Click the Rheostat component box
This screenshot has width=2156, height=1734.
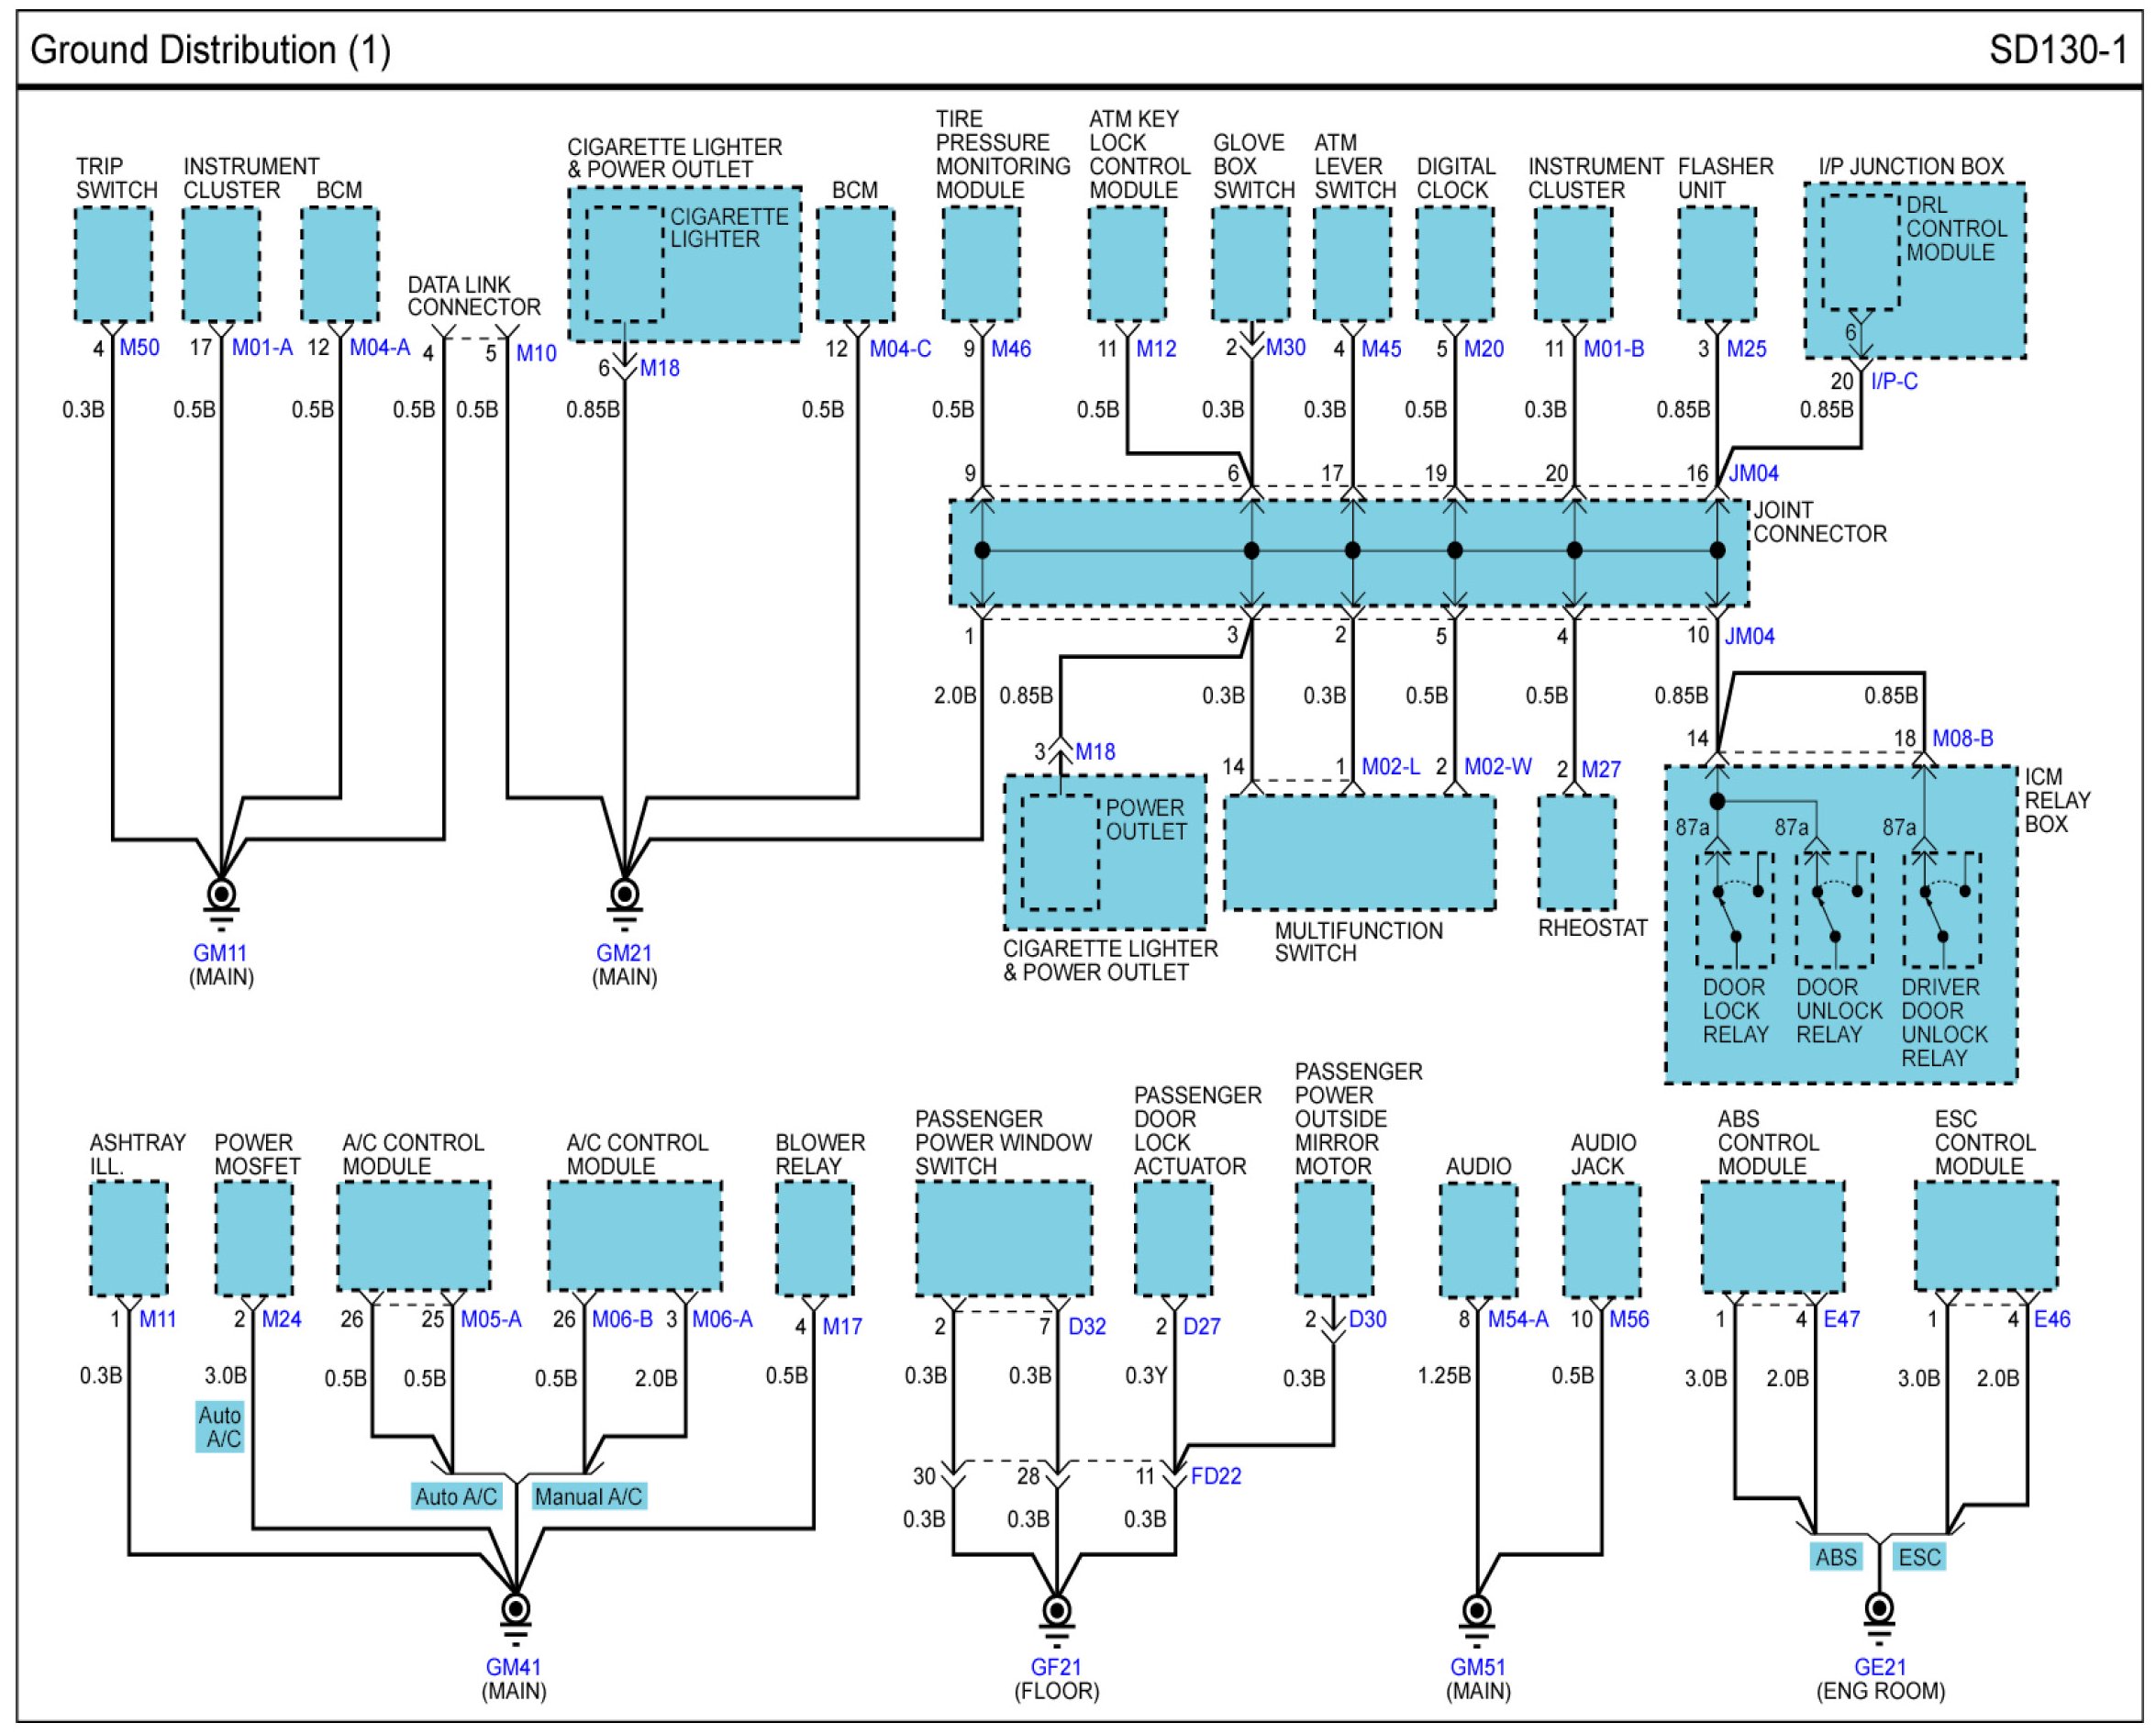[1576, 853]
